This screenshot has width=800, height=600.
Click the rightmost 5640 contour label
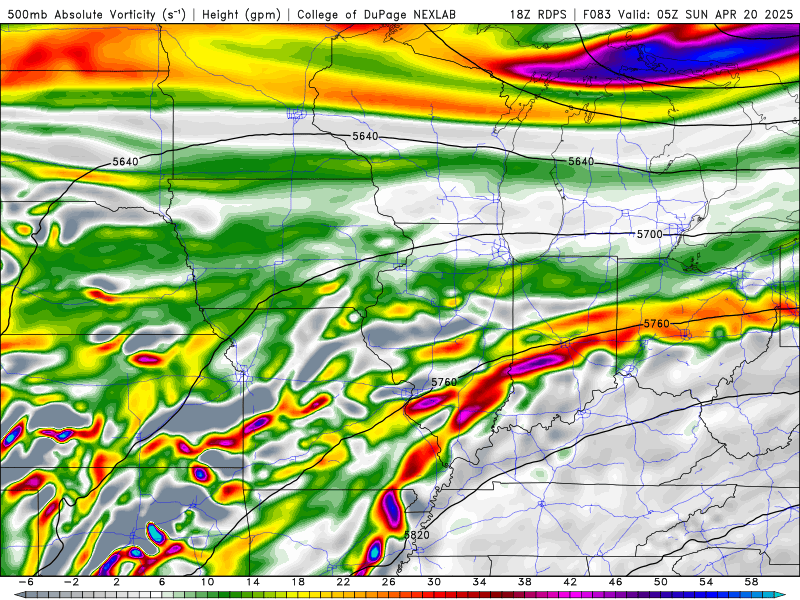point(581,161)
